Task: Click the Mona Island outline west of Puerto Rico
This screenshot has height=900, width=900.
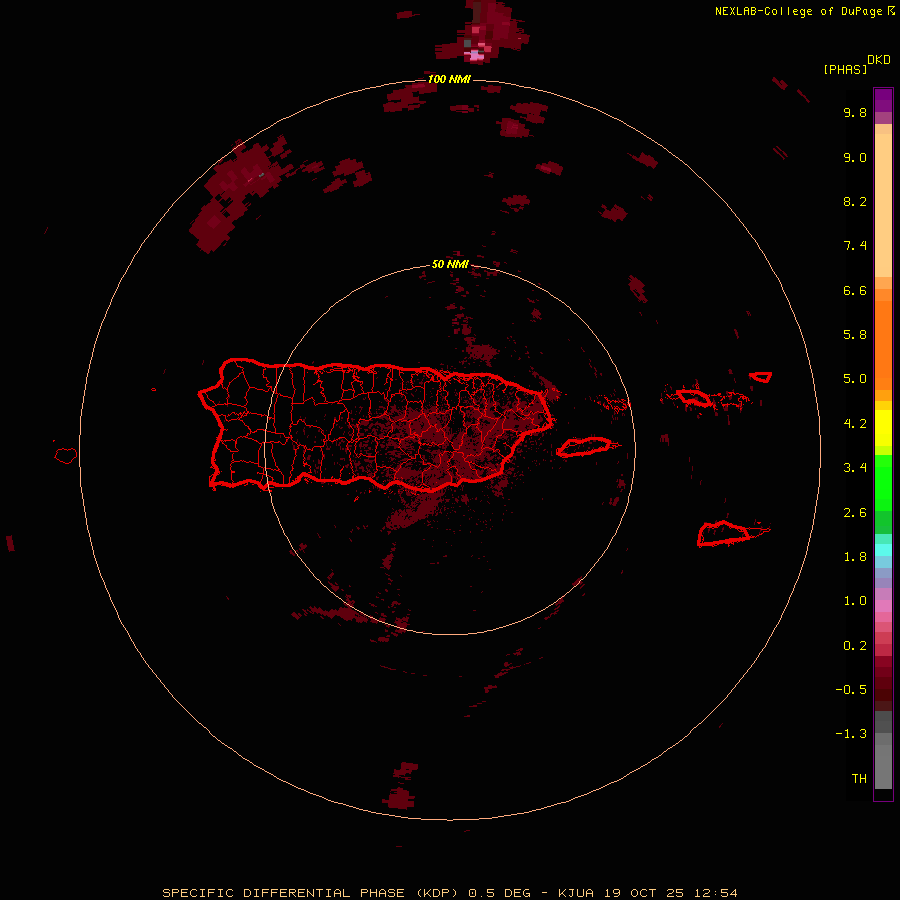Action: click(66, 456)
